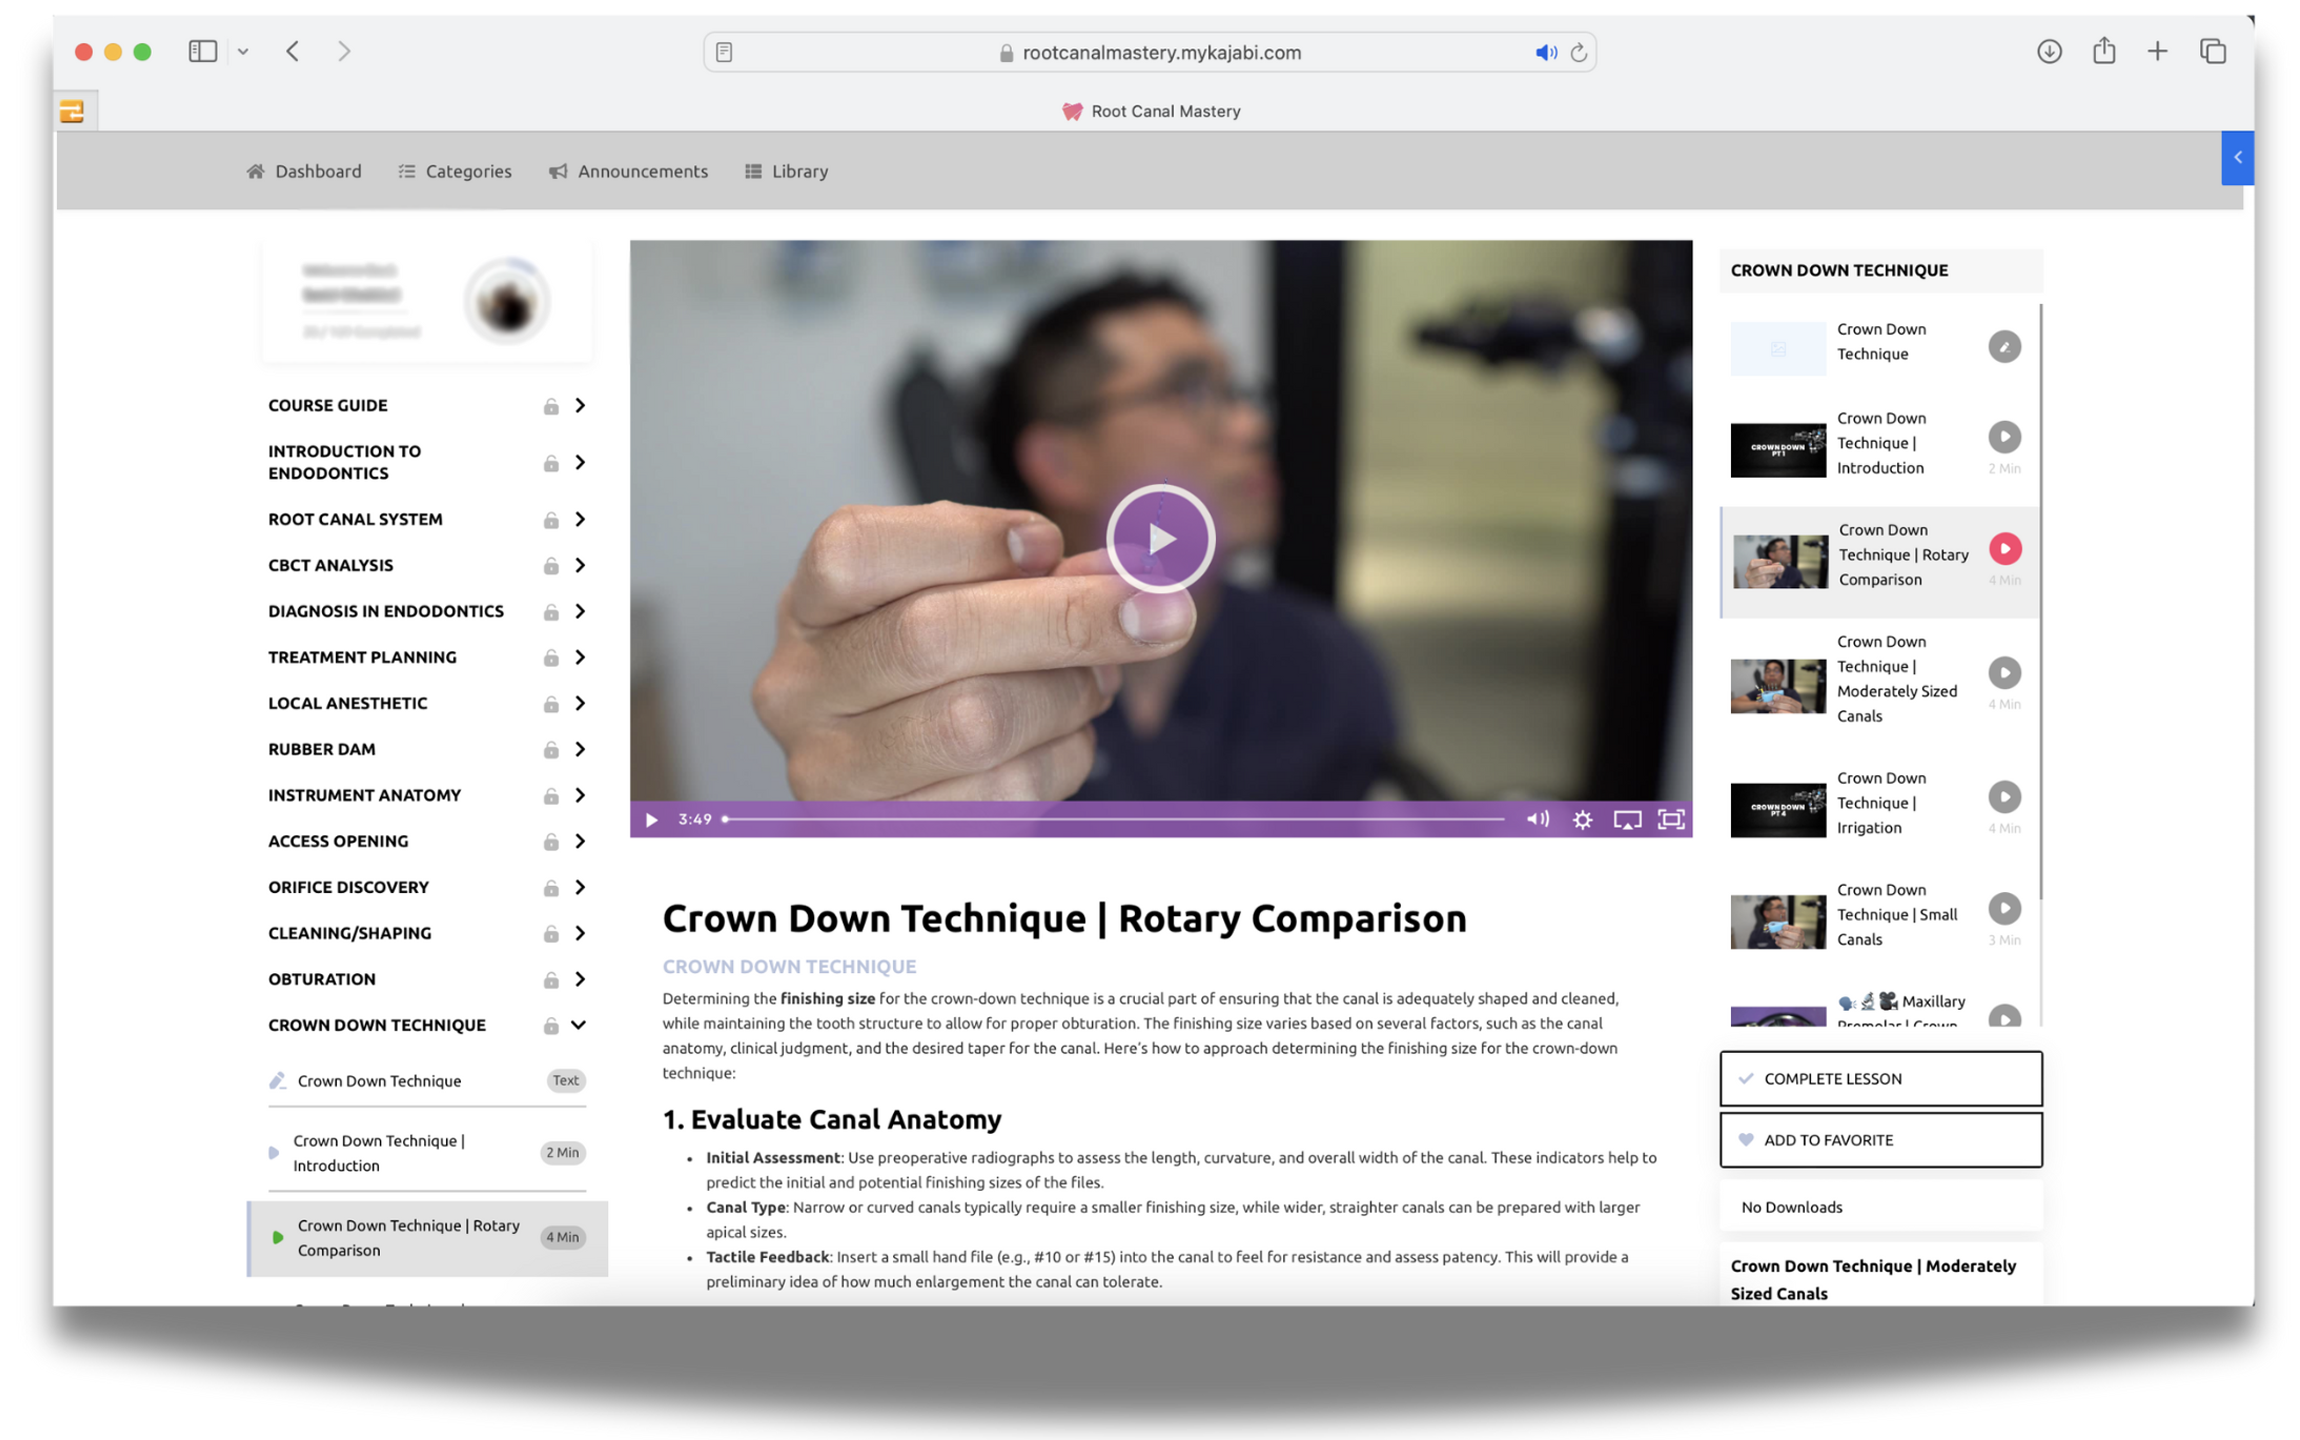This screenshot has height=1440, width=2300.
Task: Open Moderately Sized Canals lesson thumbnail
Action: (1777, 685)
